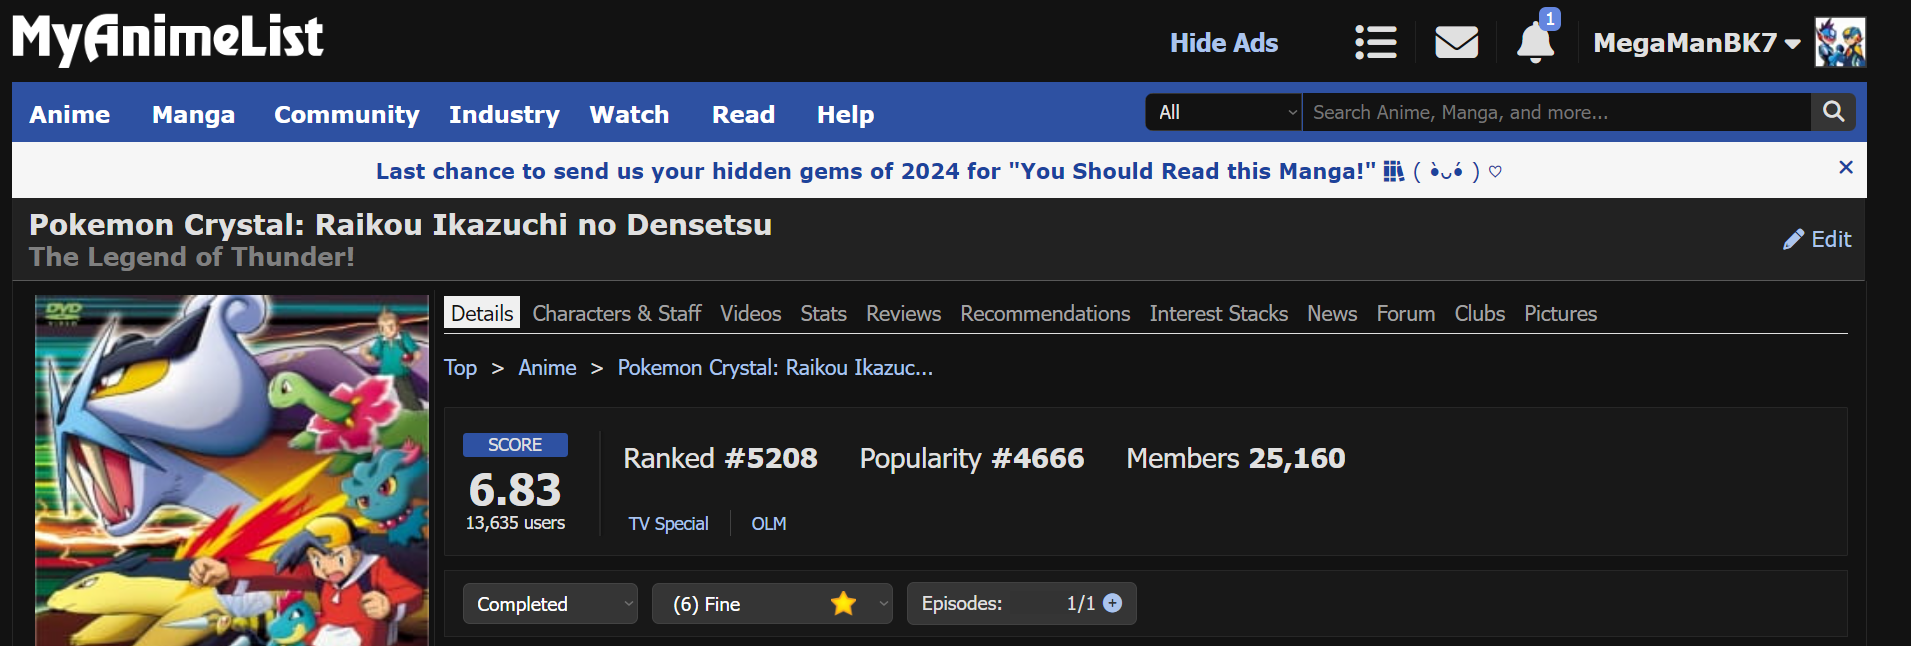Screen dimensions: 1911x646
Task: Switch to the Recommendations tab
Action: (x=1045, y=313)
